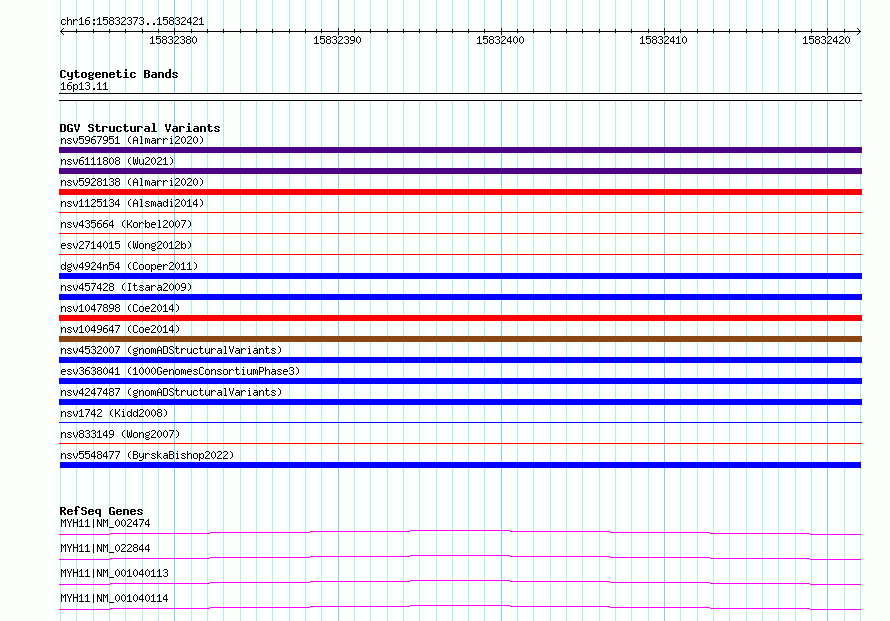890x621 pixels.
Task: Click the nsv1742 (Kidd2008) label
Action: 114,413
